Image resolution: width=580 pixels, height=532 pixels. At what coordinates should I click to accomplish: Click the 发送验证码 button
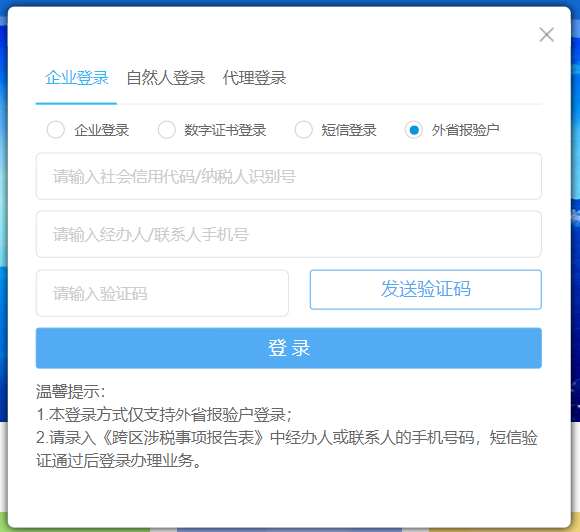click(426, 289)
